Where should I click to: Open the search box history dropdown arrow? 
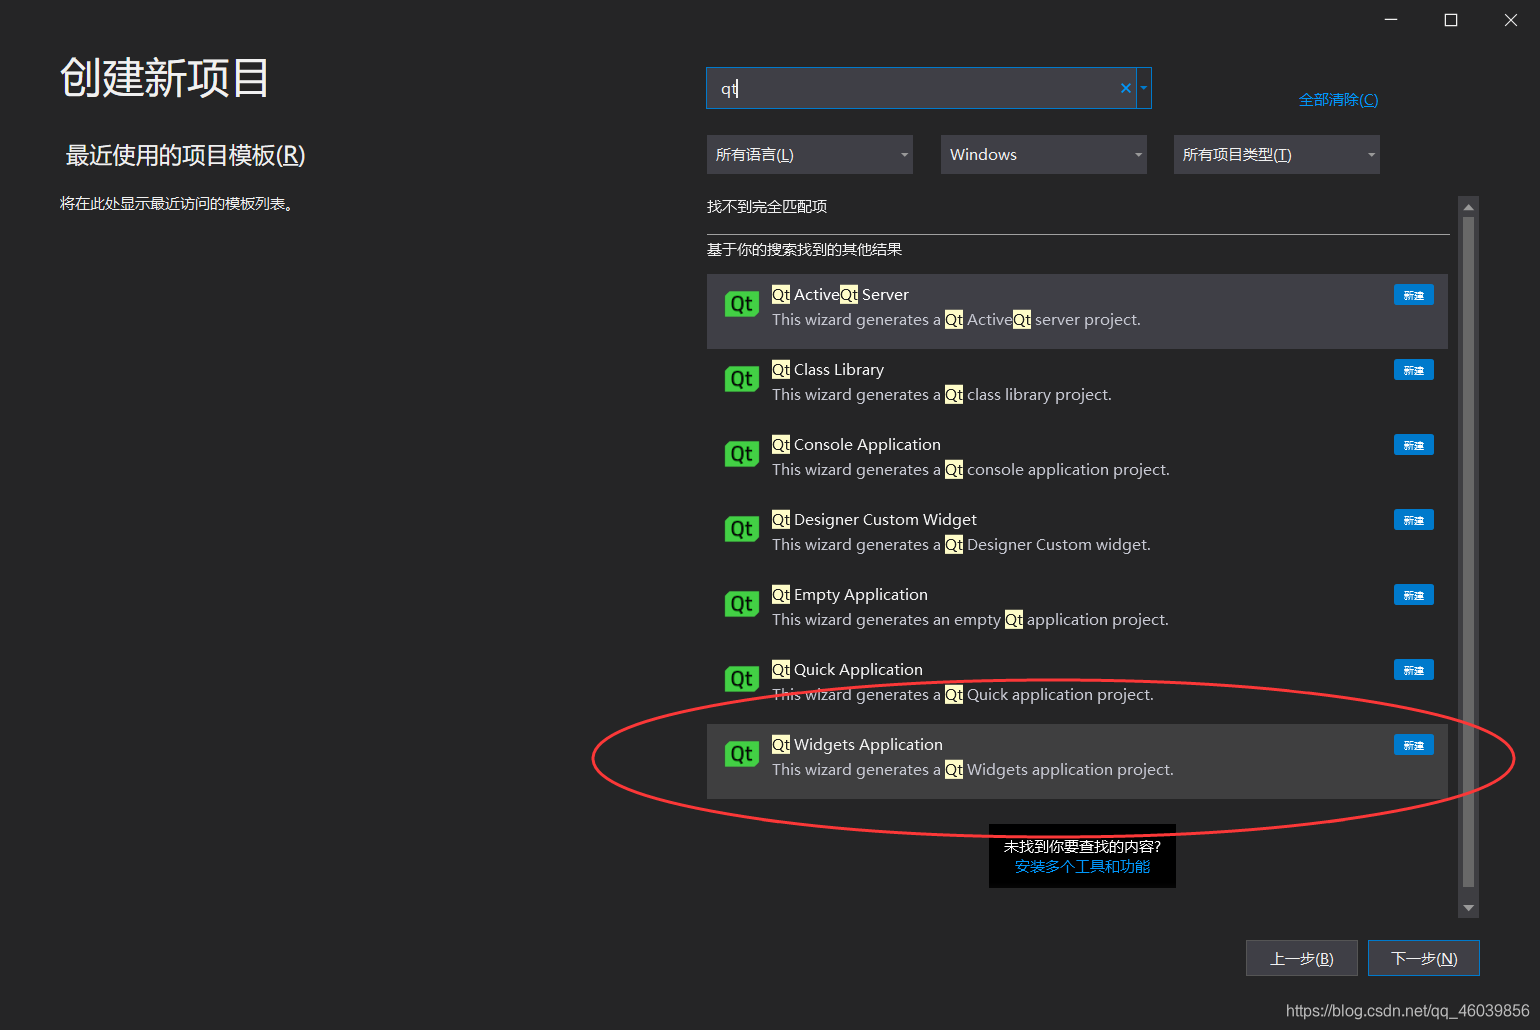(x=1144, y=88)
